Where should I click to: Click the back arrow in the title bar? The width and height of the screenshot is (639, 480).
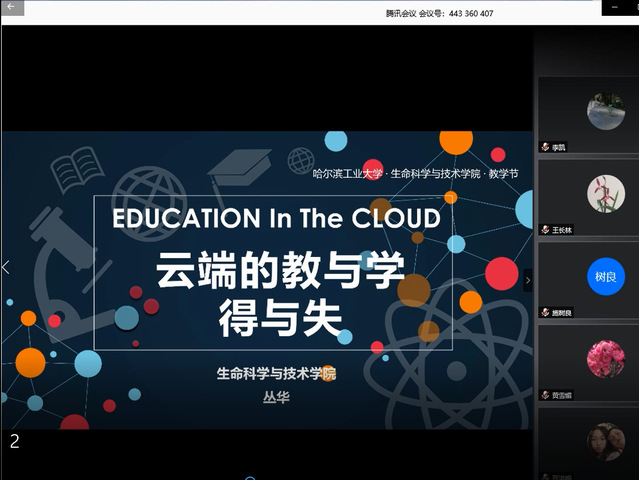click(x=14, y=7)
